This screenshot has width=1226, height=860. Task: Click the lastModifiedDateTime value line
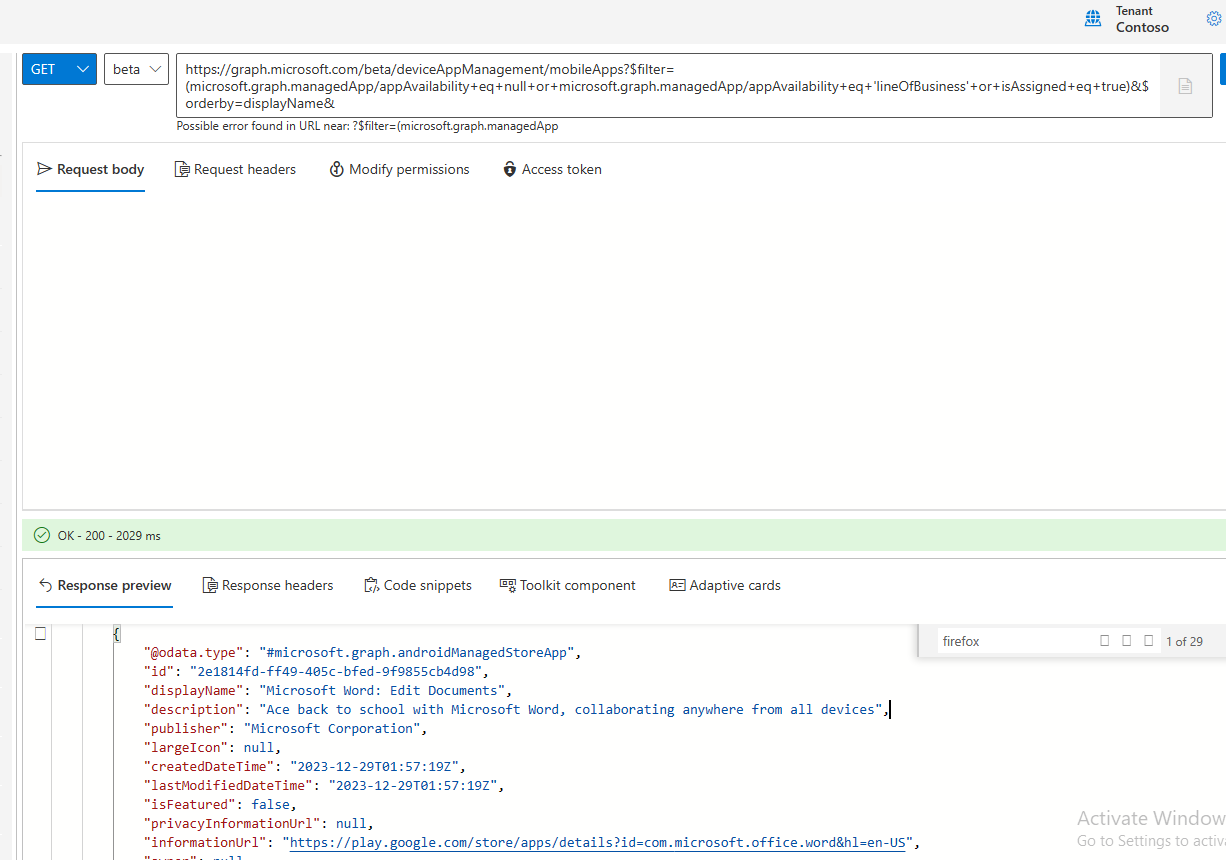coord(324,785)
